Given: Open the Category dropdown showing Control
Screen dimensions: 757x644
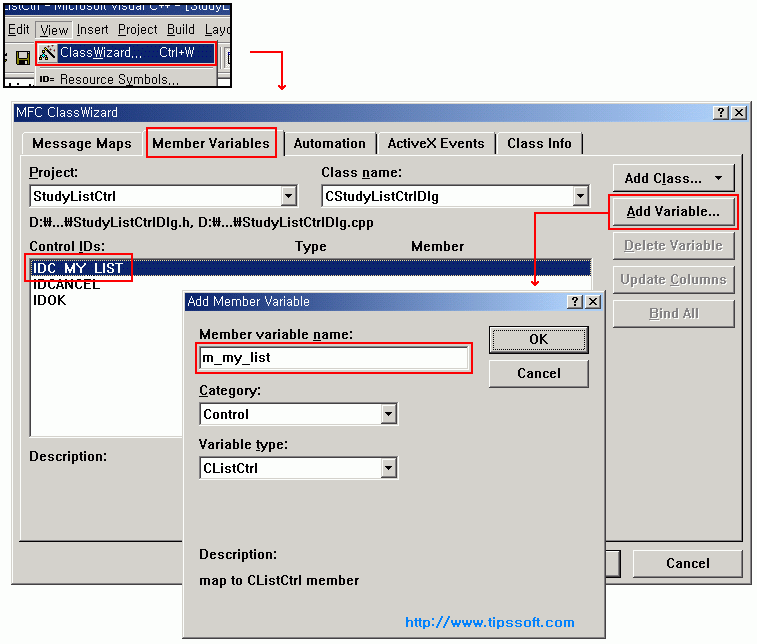Looking at the screenshot, I should click(x=388, y=414).
